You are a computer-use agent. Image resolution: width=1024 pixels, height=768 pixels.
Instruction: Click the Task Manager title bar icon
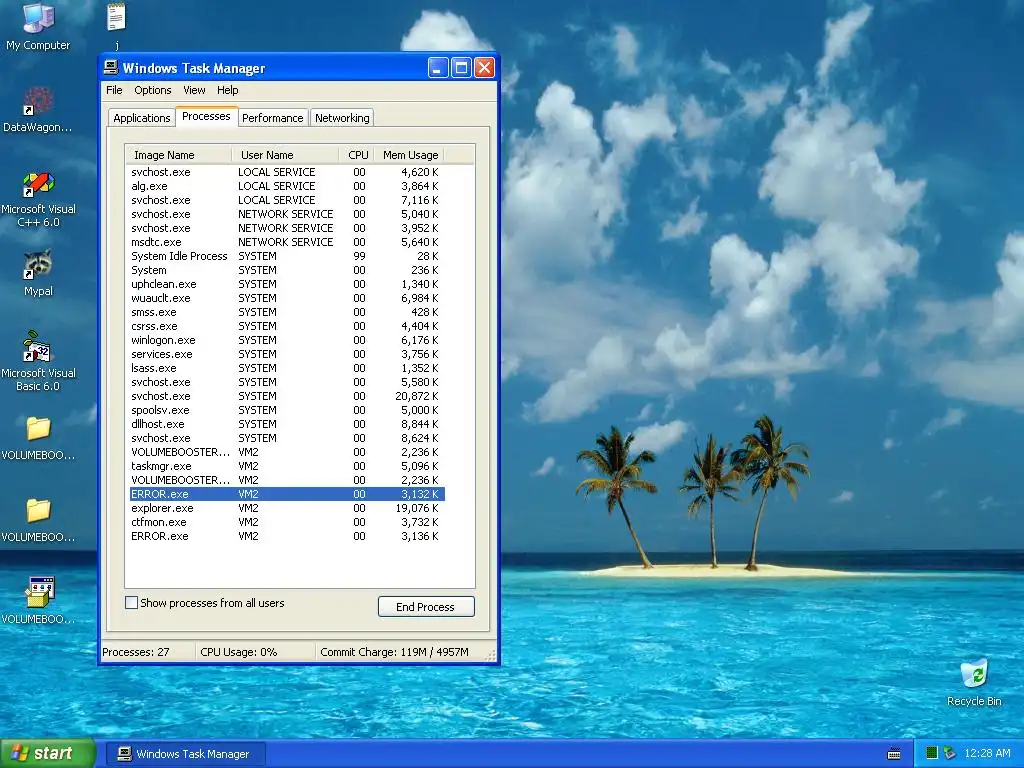111,67
